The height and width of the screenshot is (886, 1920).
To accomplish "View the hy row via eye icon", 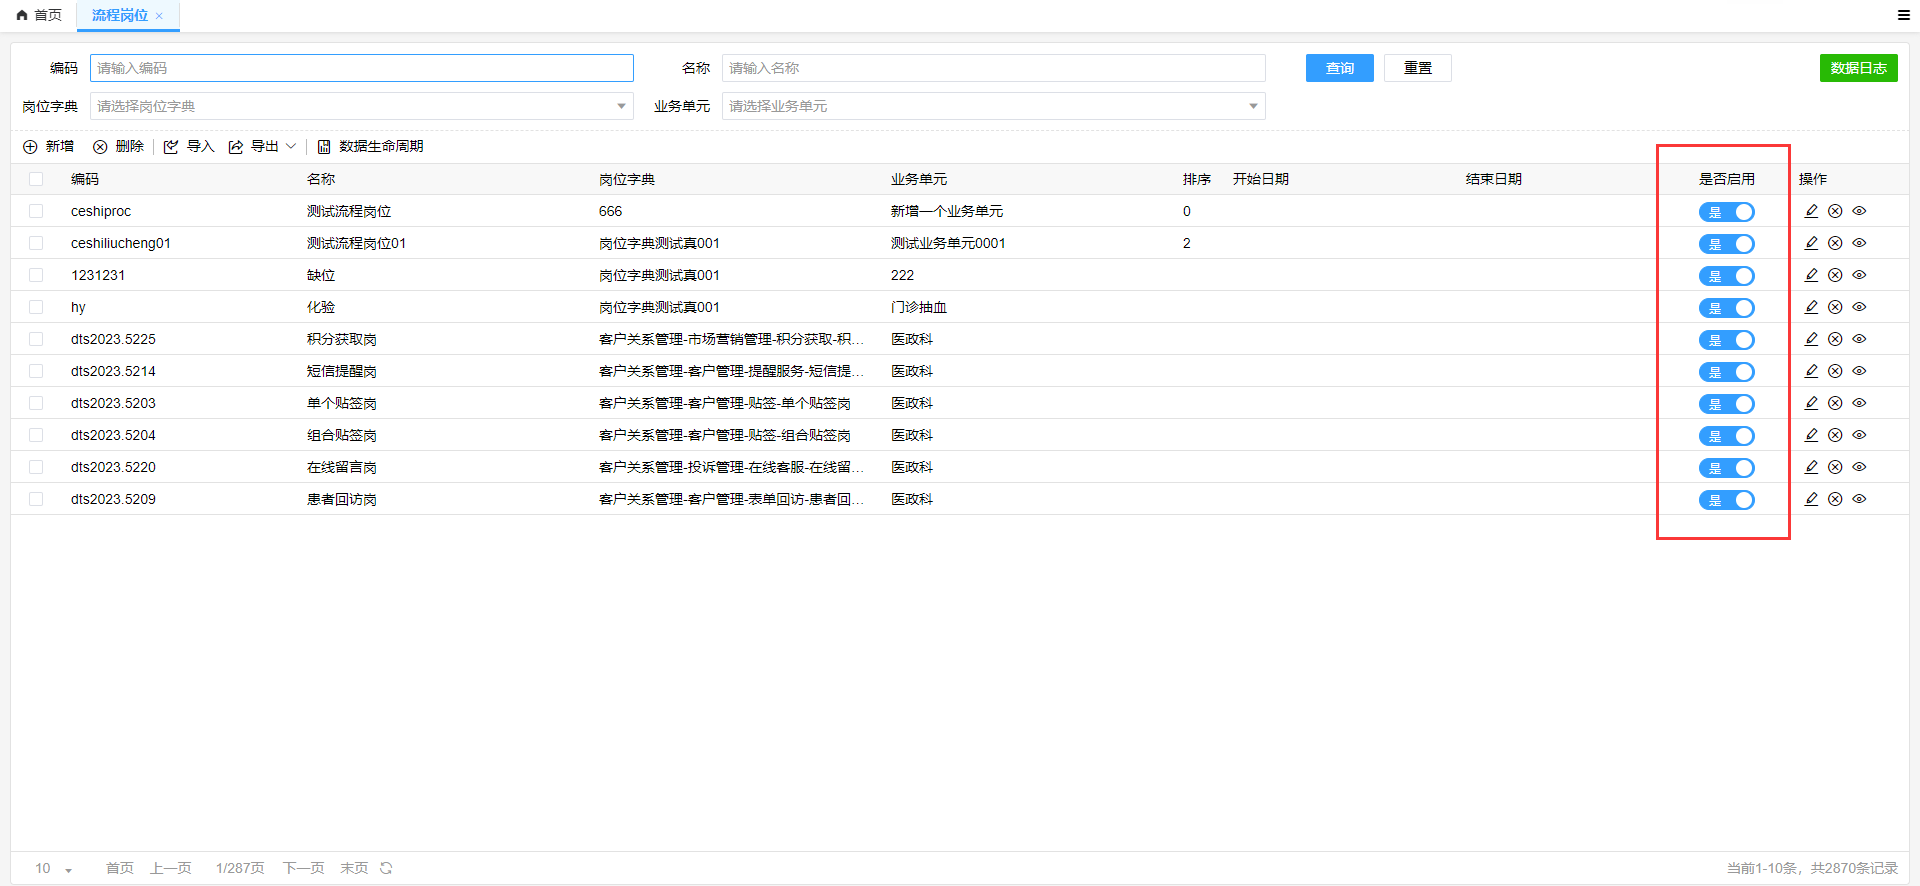I will (1859, 307).
